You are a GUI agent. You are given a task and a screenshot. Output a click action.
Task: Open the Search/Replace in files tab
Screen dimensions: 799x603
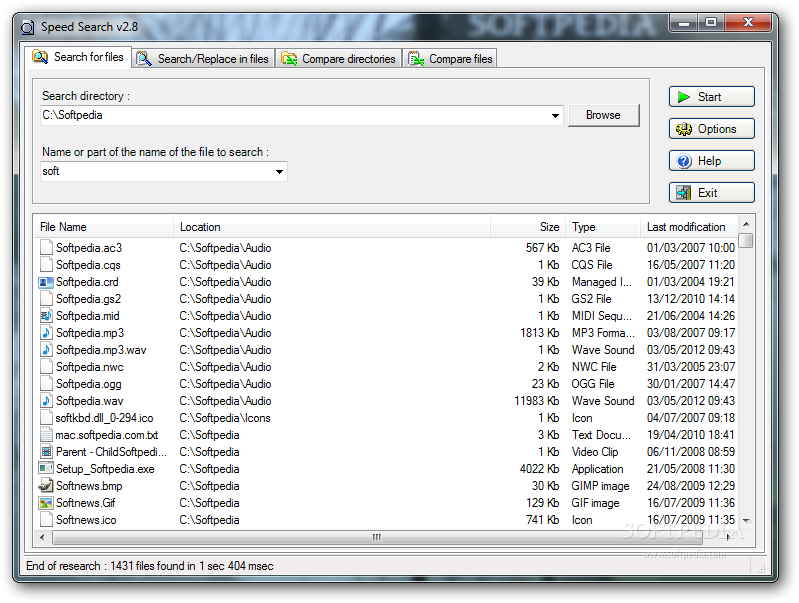click(x=204, y=59)
